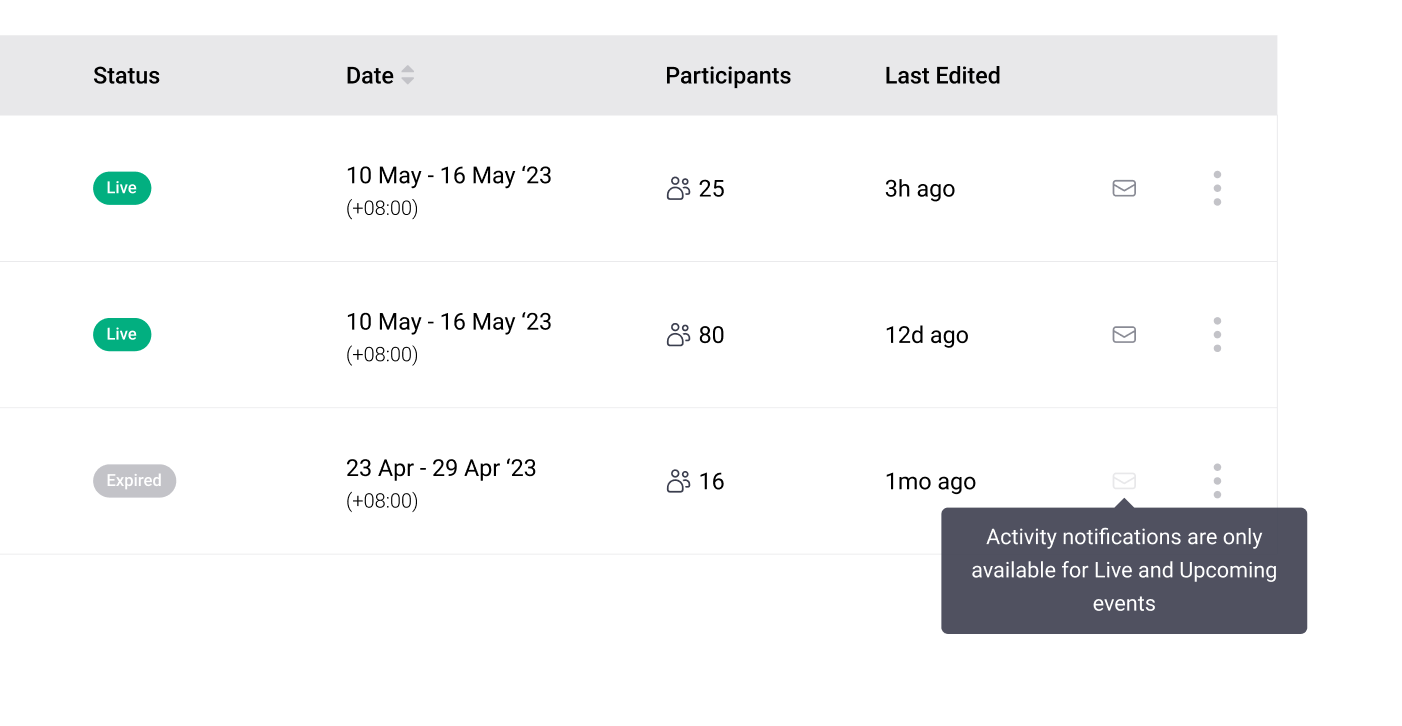Open the three-dot menu for the 12d ago row

(x=1217, y=334)
